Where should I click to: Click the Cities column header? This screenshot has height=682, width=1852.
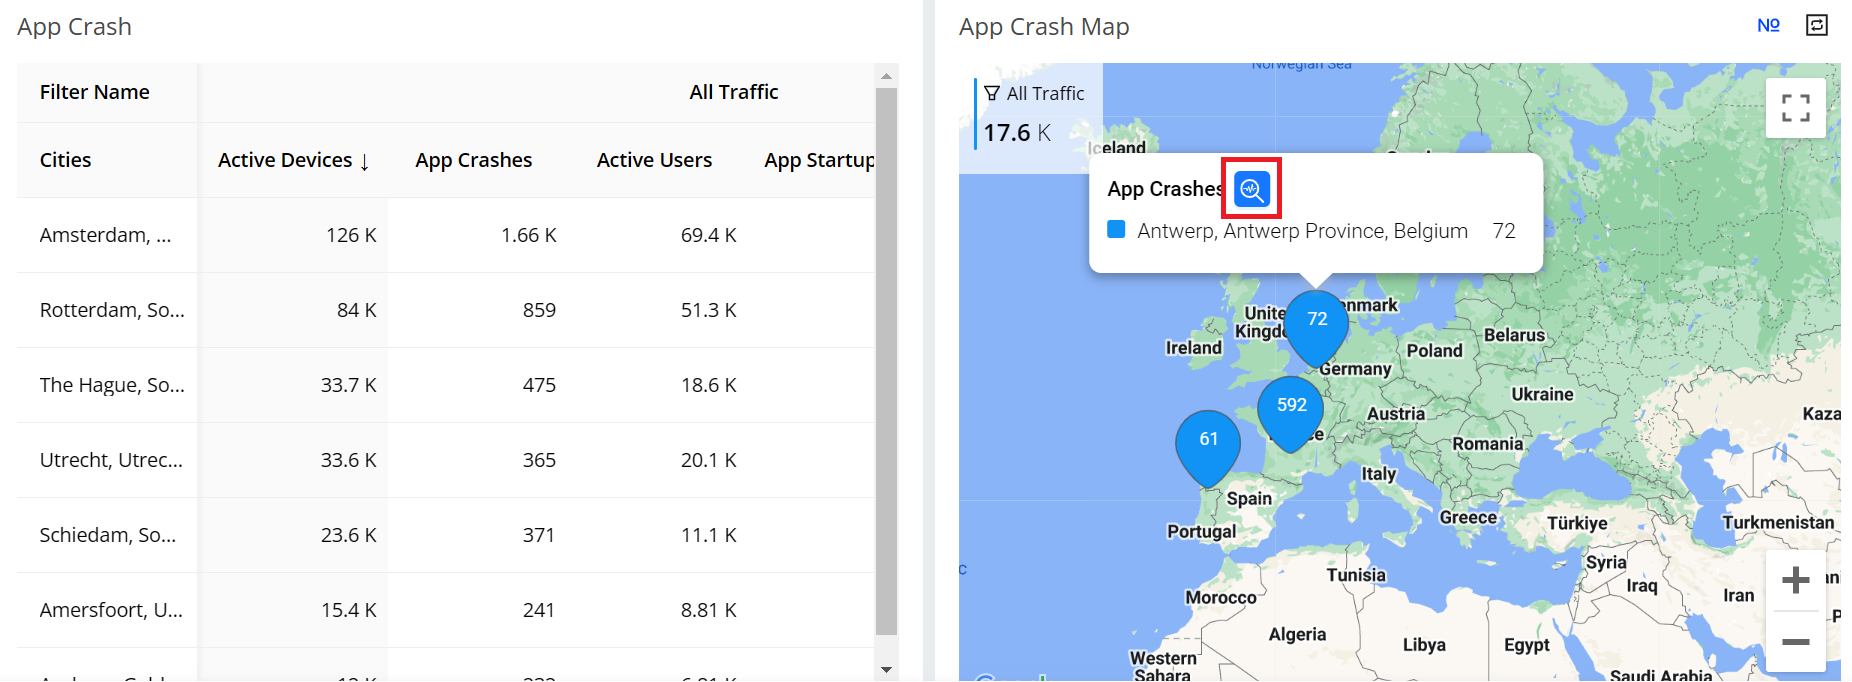click(x=65, y=160)
